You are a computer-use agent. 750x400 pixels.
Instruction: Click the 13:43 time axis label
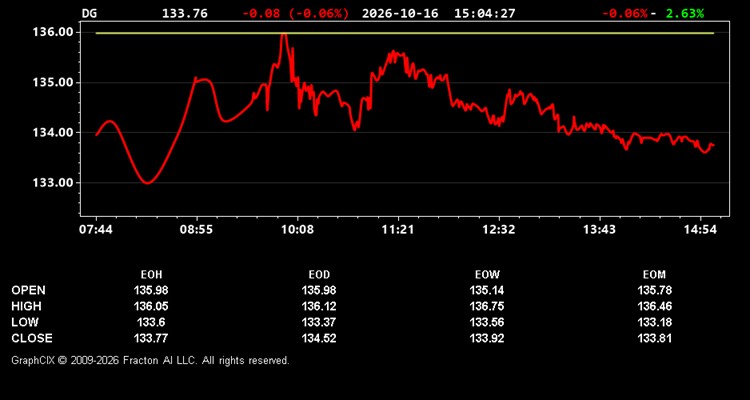pyautogui.click(x=599, y=230)
